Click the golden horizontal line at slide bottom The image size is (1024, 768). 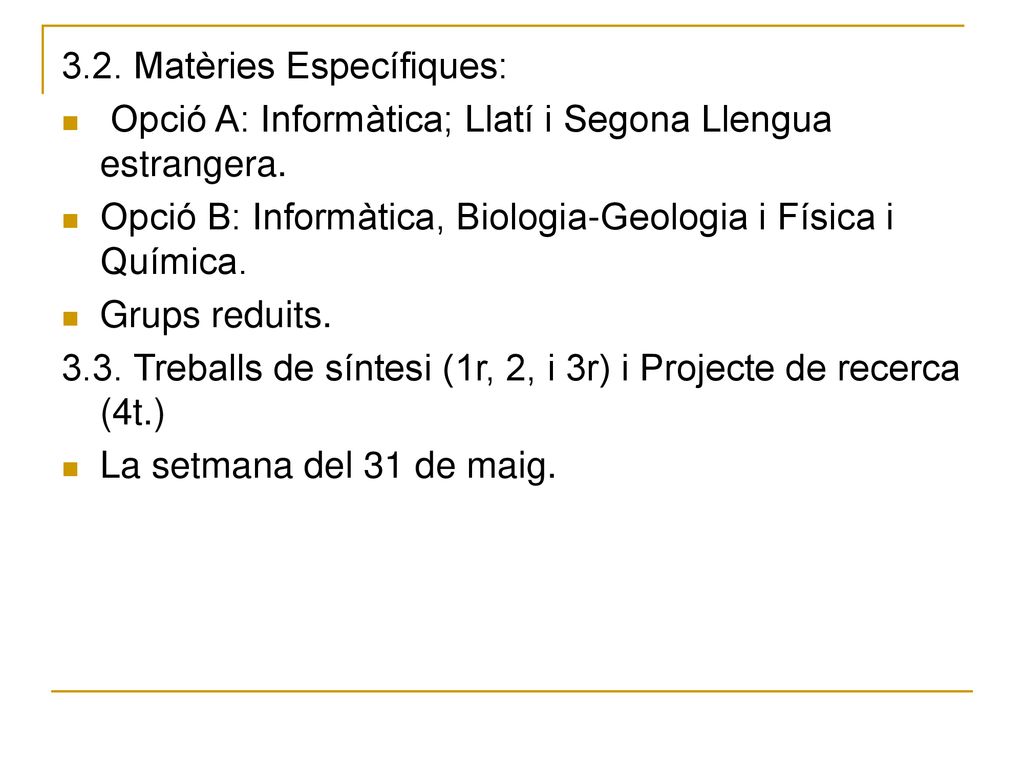(511, 690)
